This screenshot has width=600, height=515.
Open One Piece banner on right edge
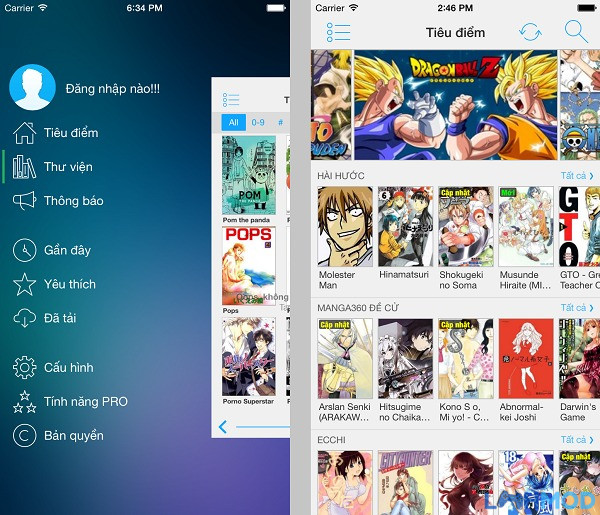tap(580, 105)
